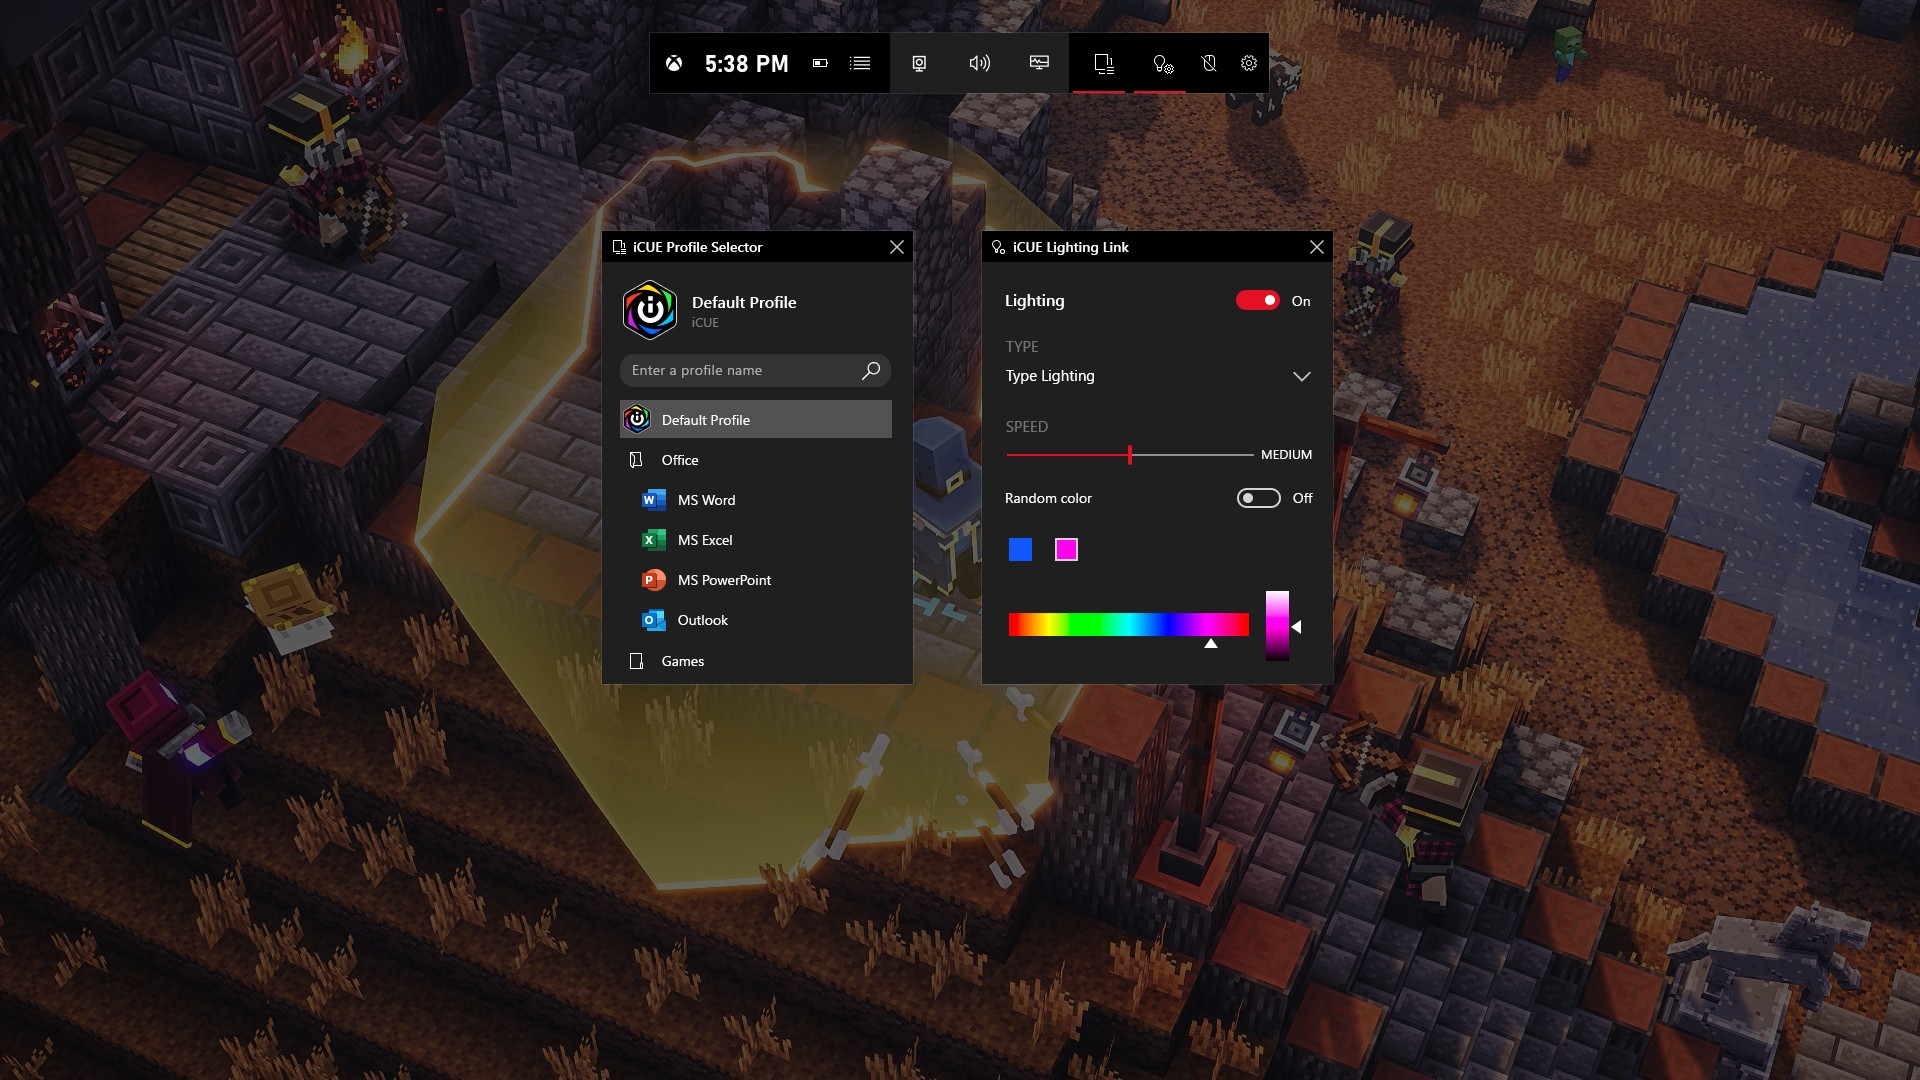Image resolution: width=1920 pixels, height=1080 pixels.
Task: Expand the Office profile group
Action: tap(680, 459)
